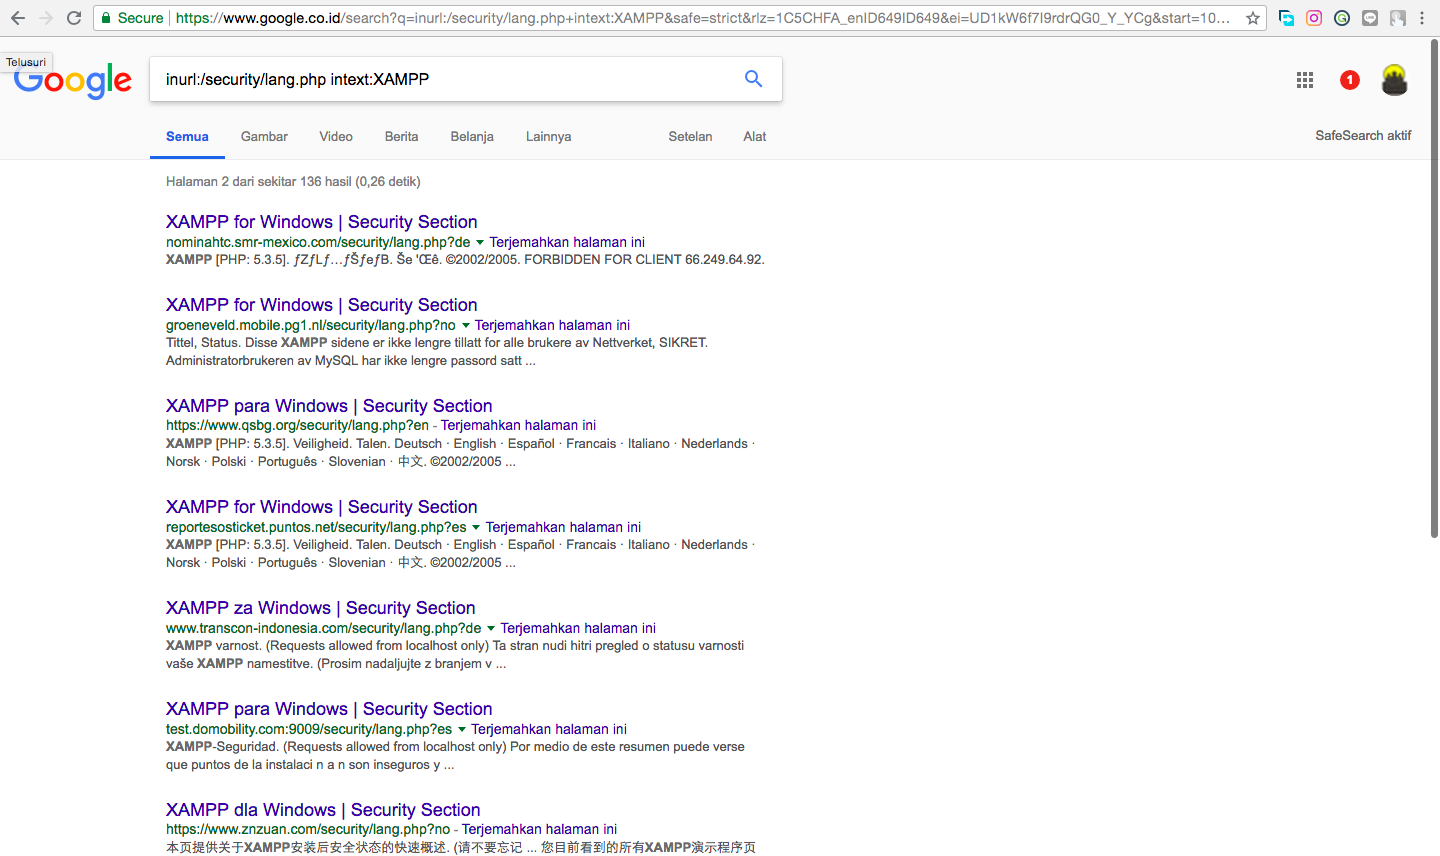This screenshot has width=1440, height=856.
Task: Open XAMPP dla Windows result title
Action: [323, 810]
